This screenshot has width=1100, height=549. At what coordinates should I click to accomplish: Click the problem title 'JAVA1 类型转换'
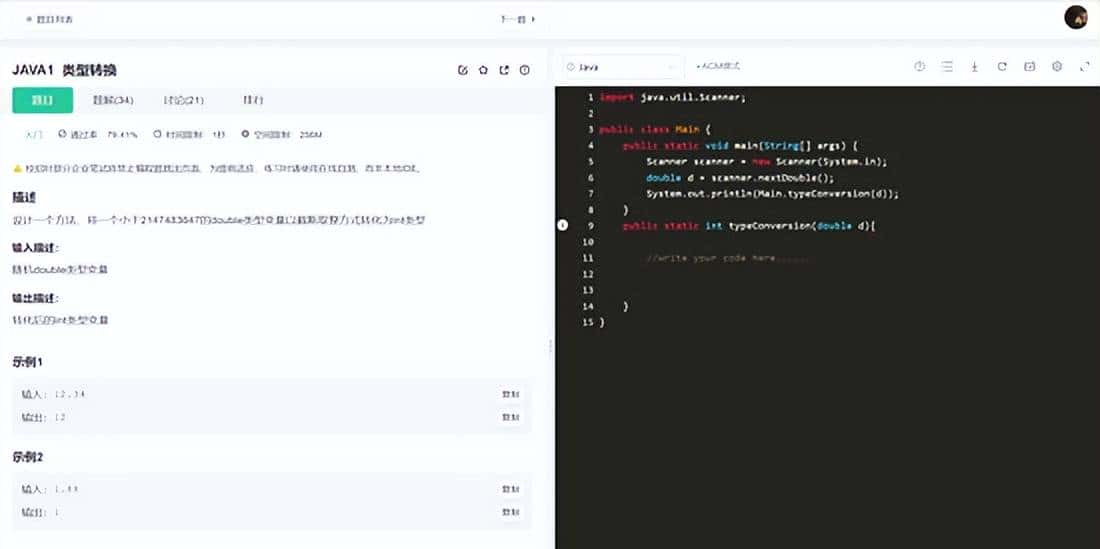[64, 70]
